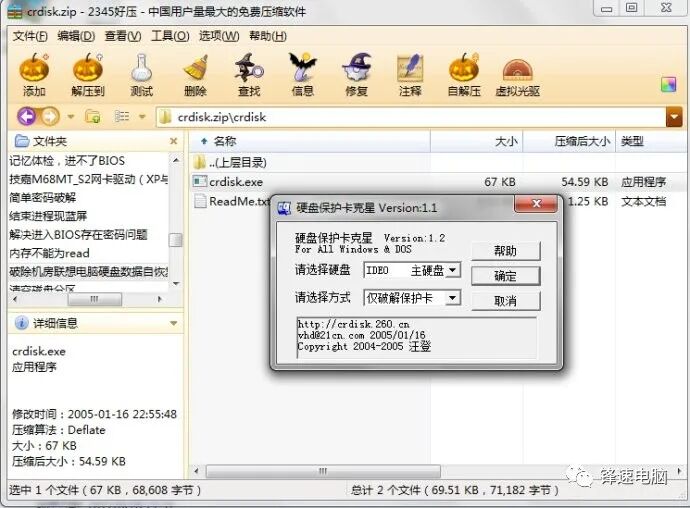Viewport: 690px width, 508px height.
Task: Click 54.59 KB cell of crdisk.exe
Action: pos(584,182)
